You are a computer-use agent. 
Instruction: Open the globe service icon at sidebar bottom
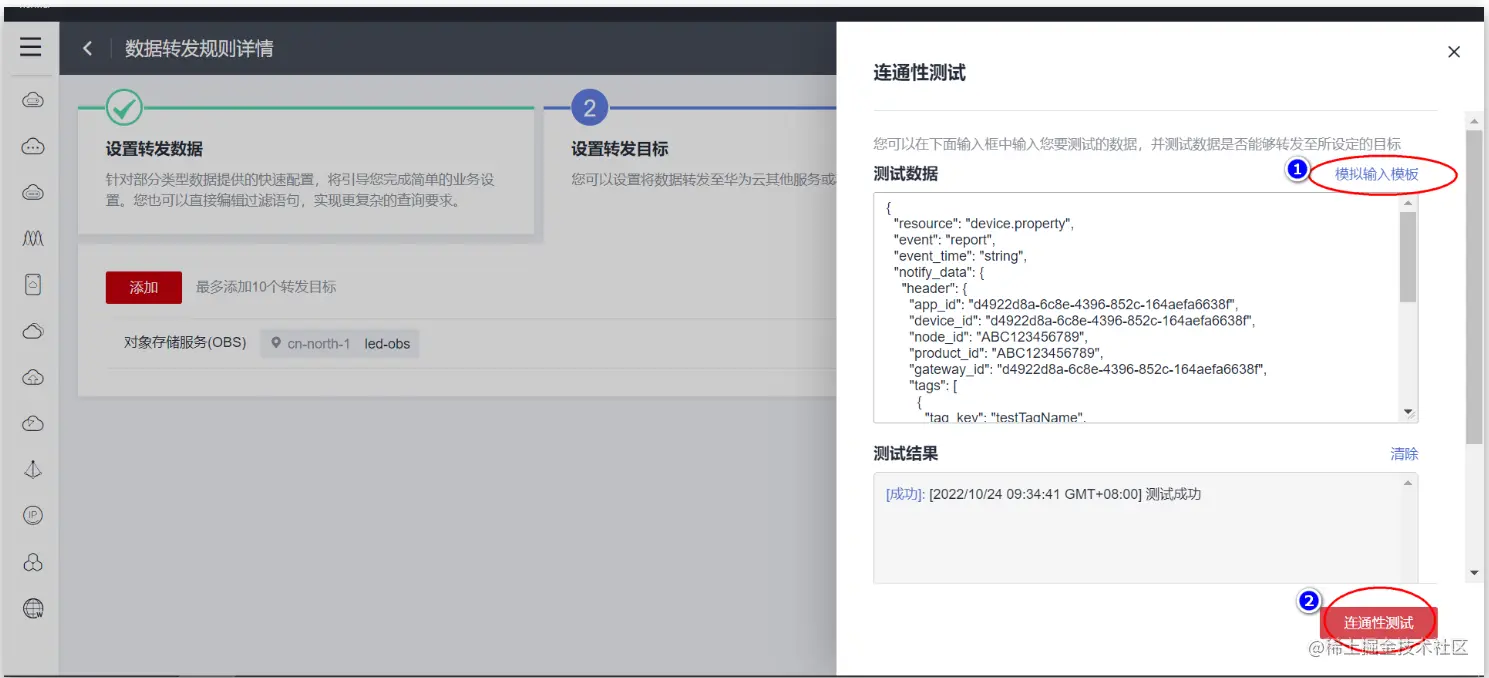31,608
